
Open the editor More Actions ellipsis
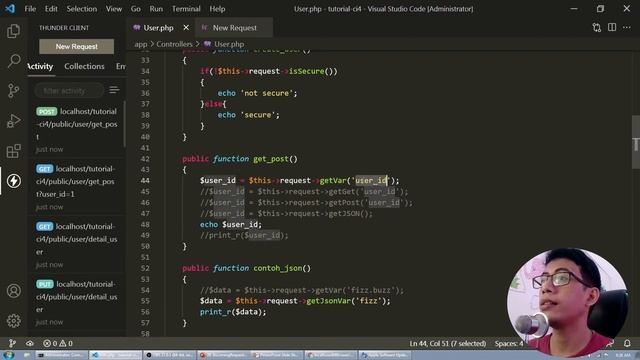coord(627,27)
